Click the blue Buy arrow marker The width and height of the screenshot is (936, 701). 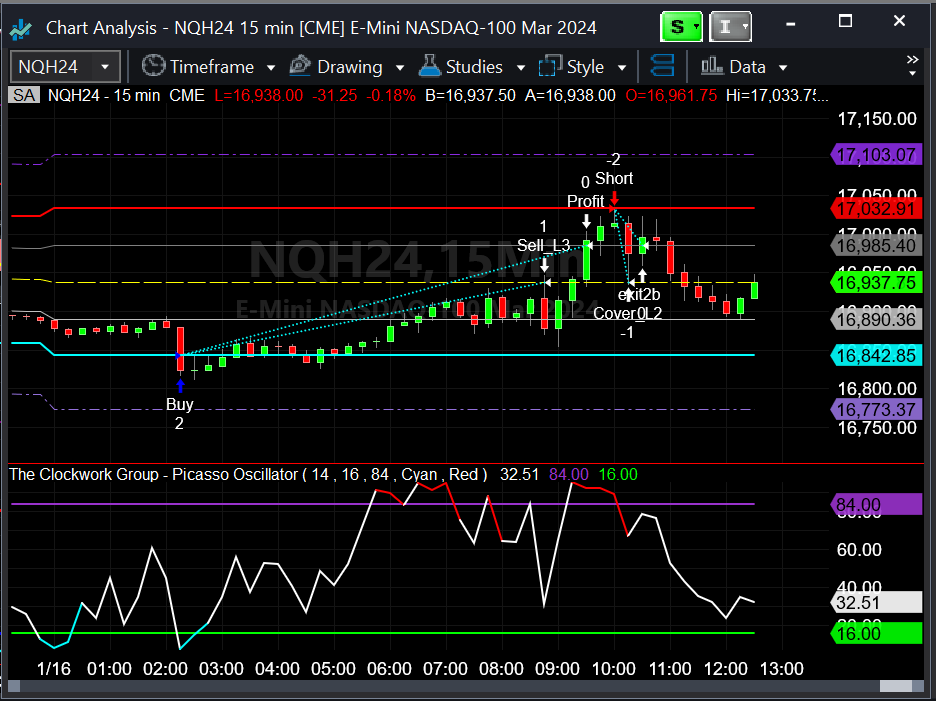[x=180, y=385]
